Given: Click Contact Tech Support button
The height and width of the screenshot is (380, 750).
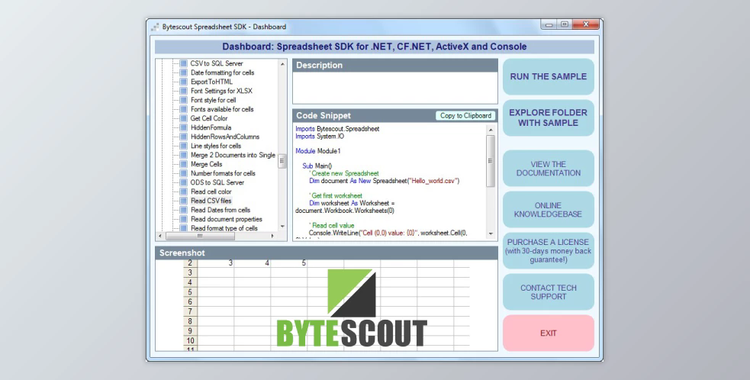Looking at the screenshot, I should [x=548, y=292].
